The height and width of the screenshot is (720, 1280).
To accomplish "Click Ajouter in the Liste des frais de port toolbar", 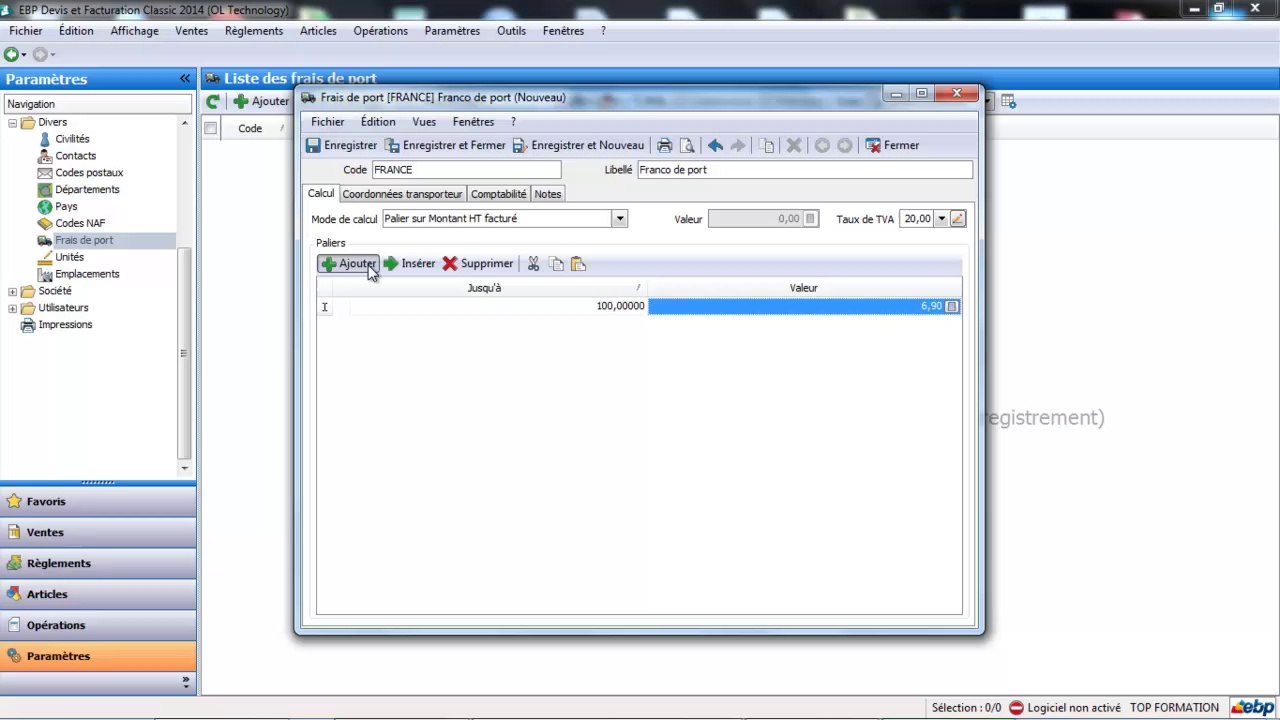I will 261,101.
